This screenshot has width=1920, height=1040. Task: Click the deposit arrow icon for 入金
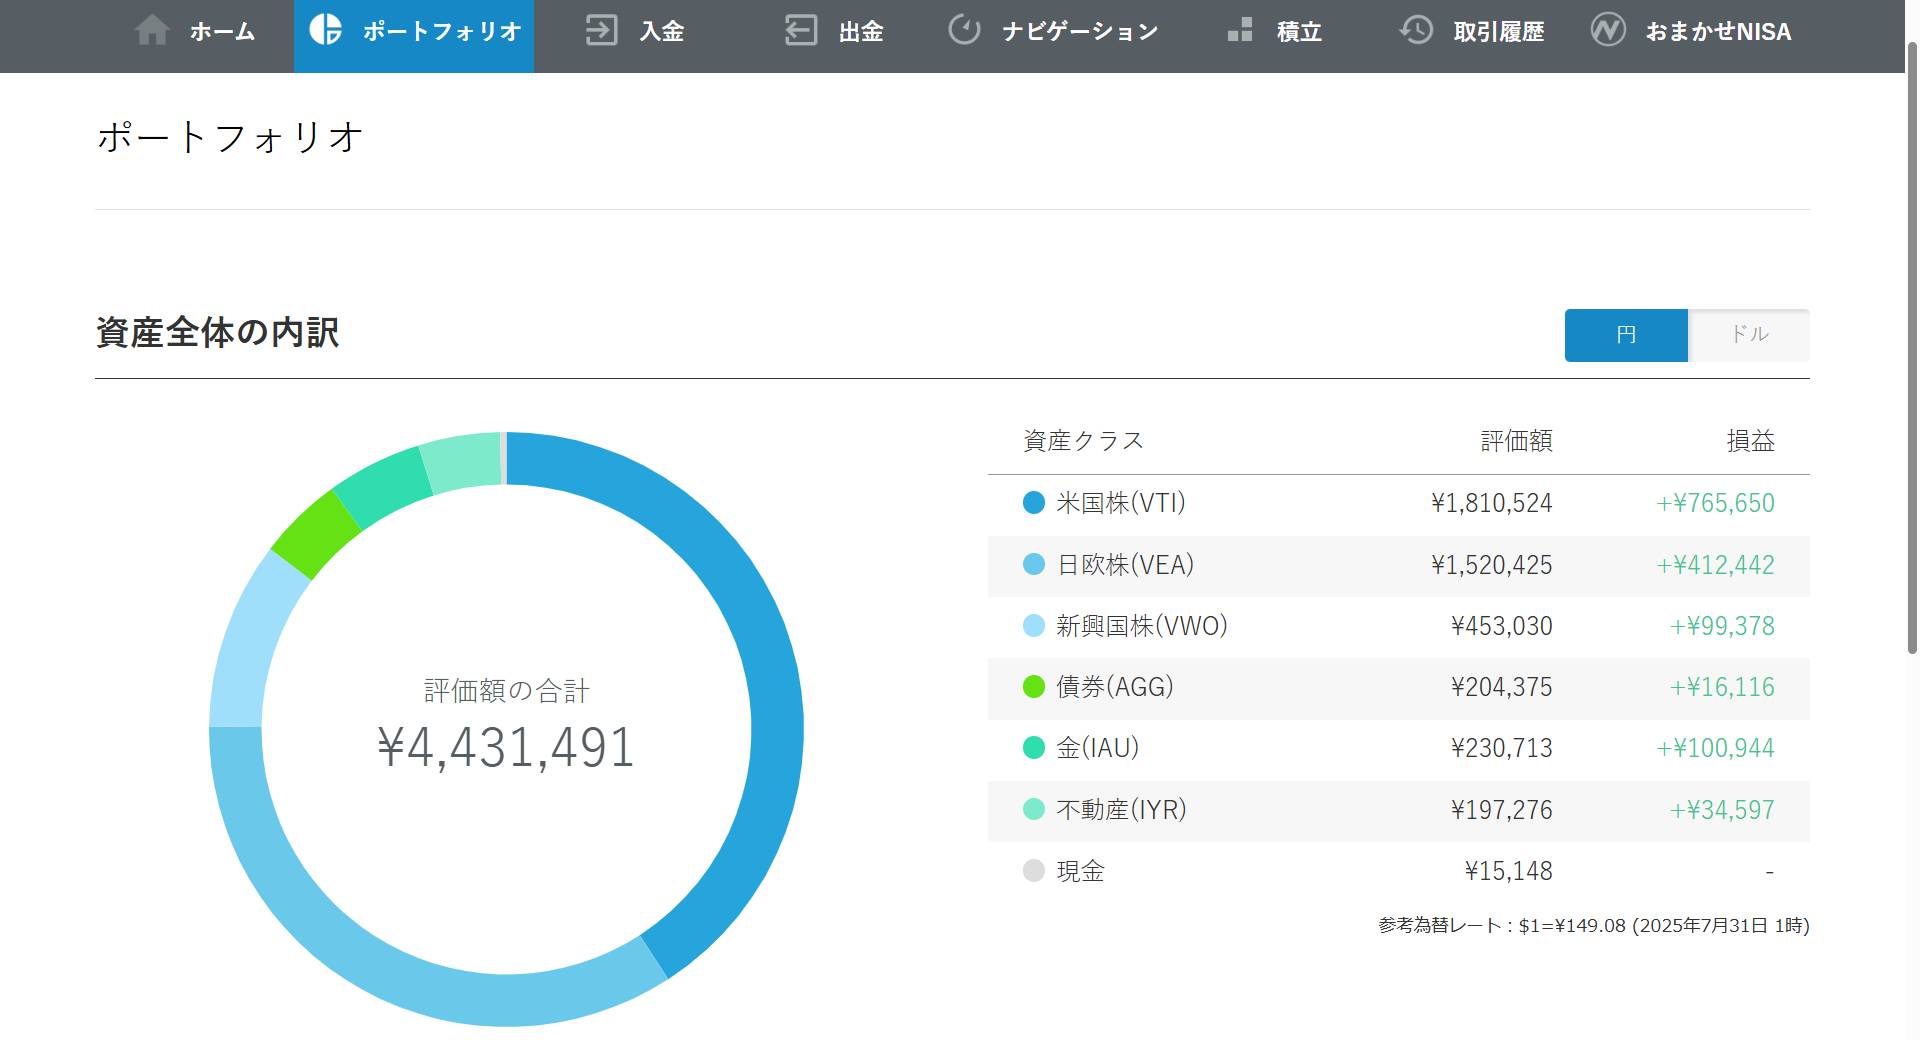tap(601, 30)
